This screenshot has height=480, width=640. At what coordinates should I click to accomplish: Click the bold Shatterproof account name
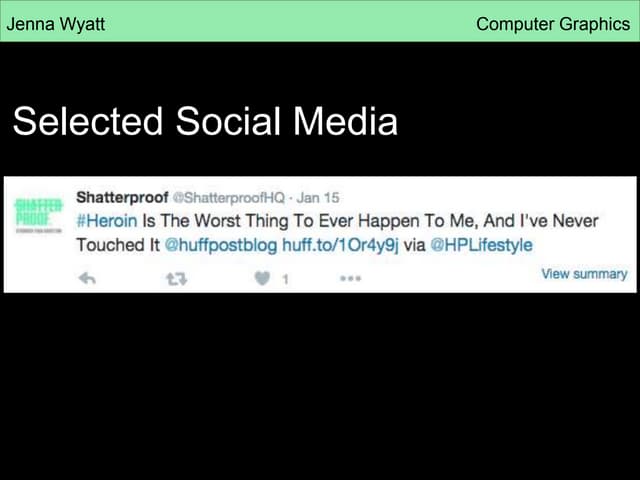click(121, 197)
